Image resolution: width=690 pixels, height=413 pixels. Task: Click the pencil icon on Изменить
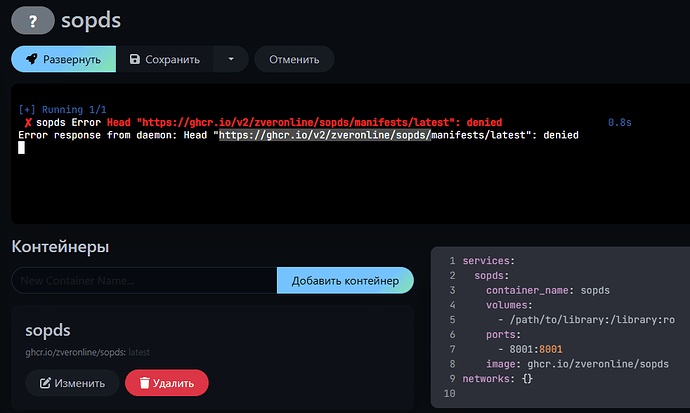(45, 383)
